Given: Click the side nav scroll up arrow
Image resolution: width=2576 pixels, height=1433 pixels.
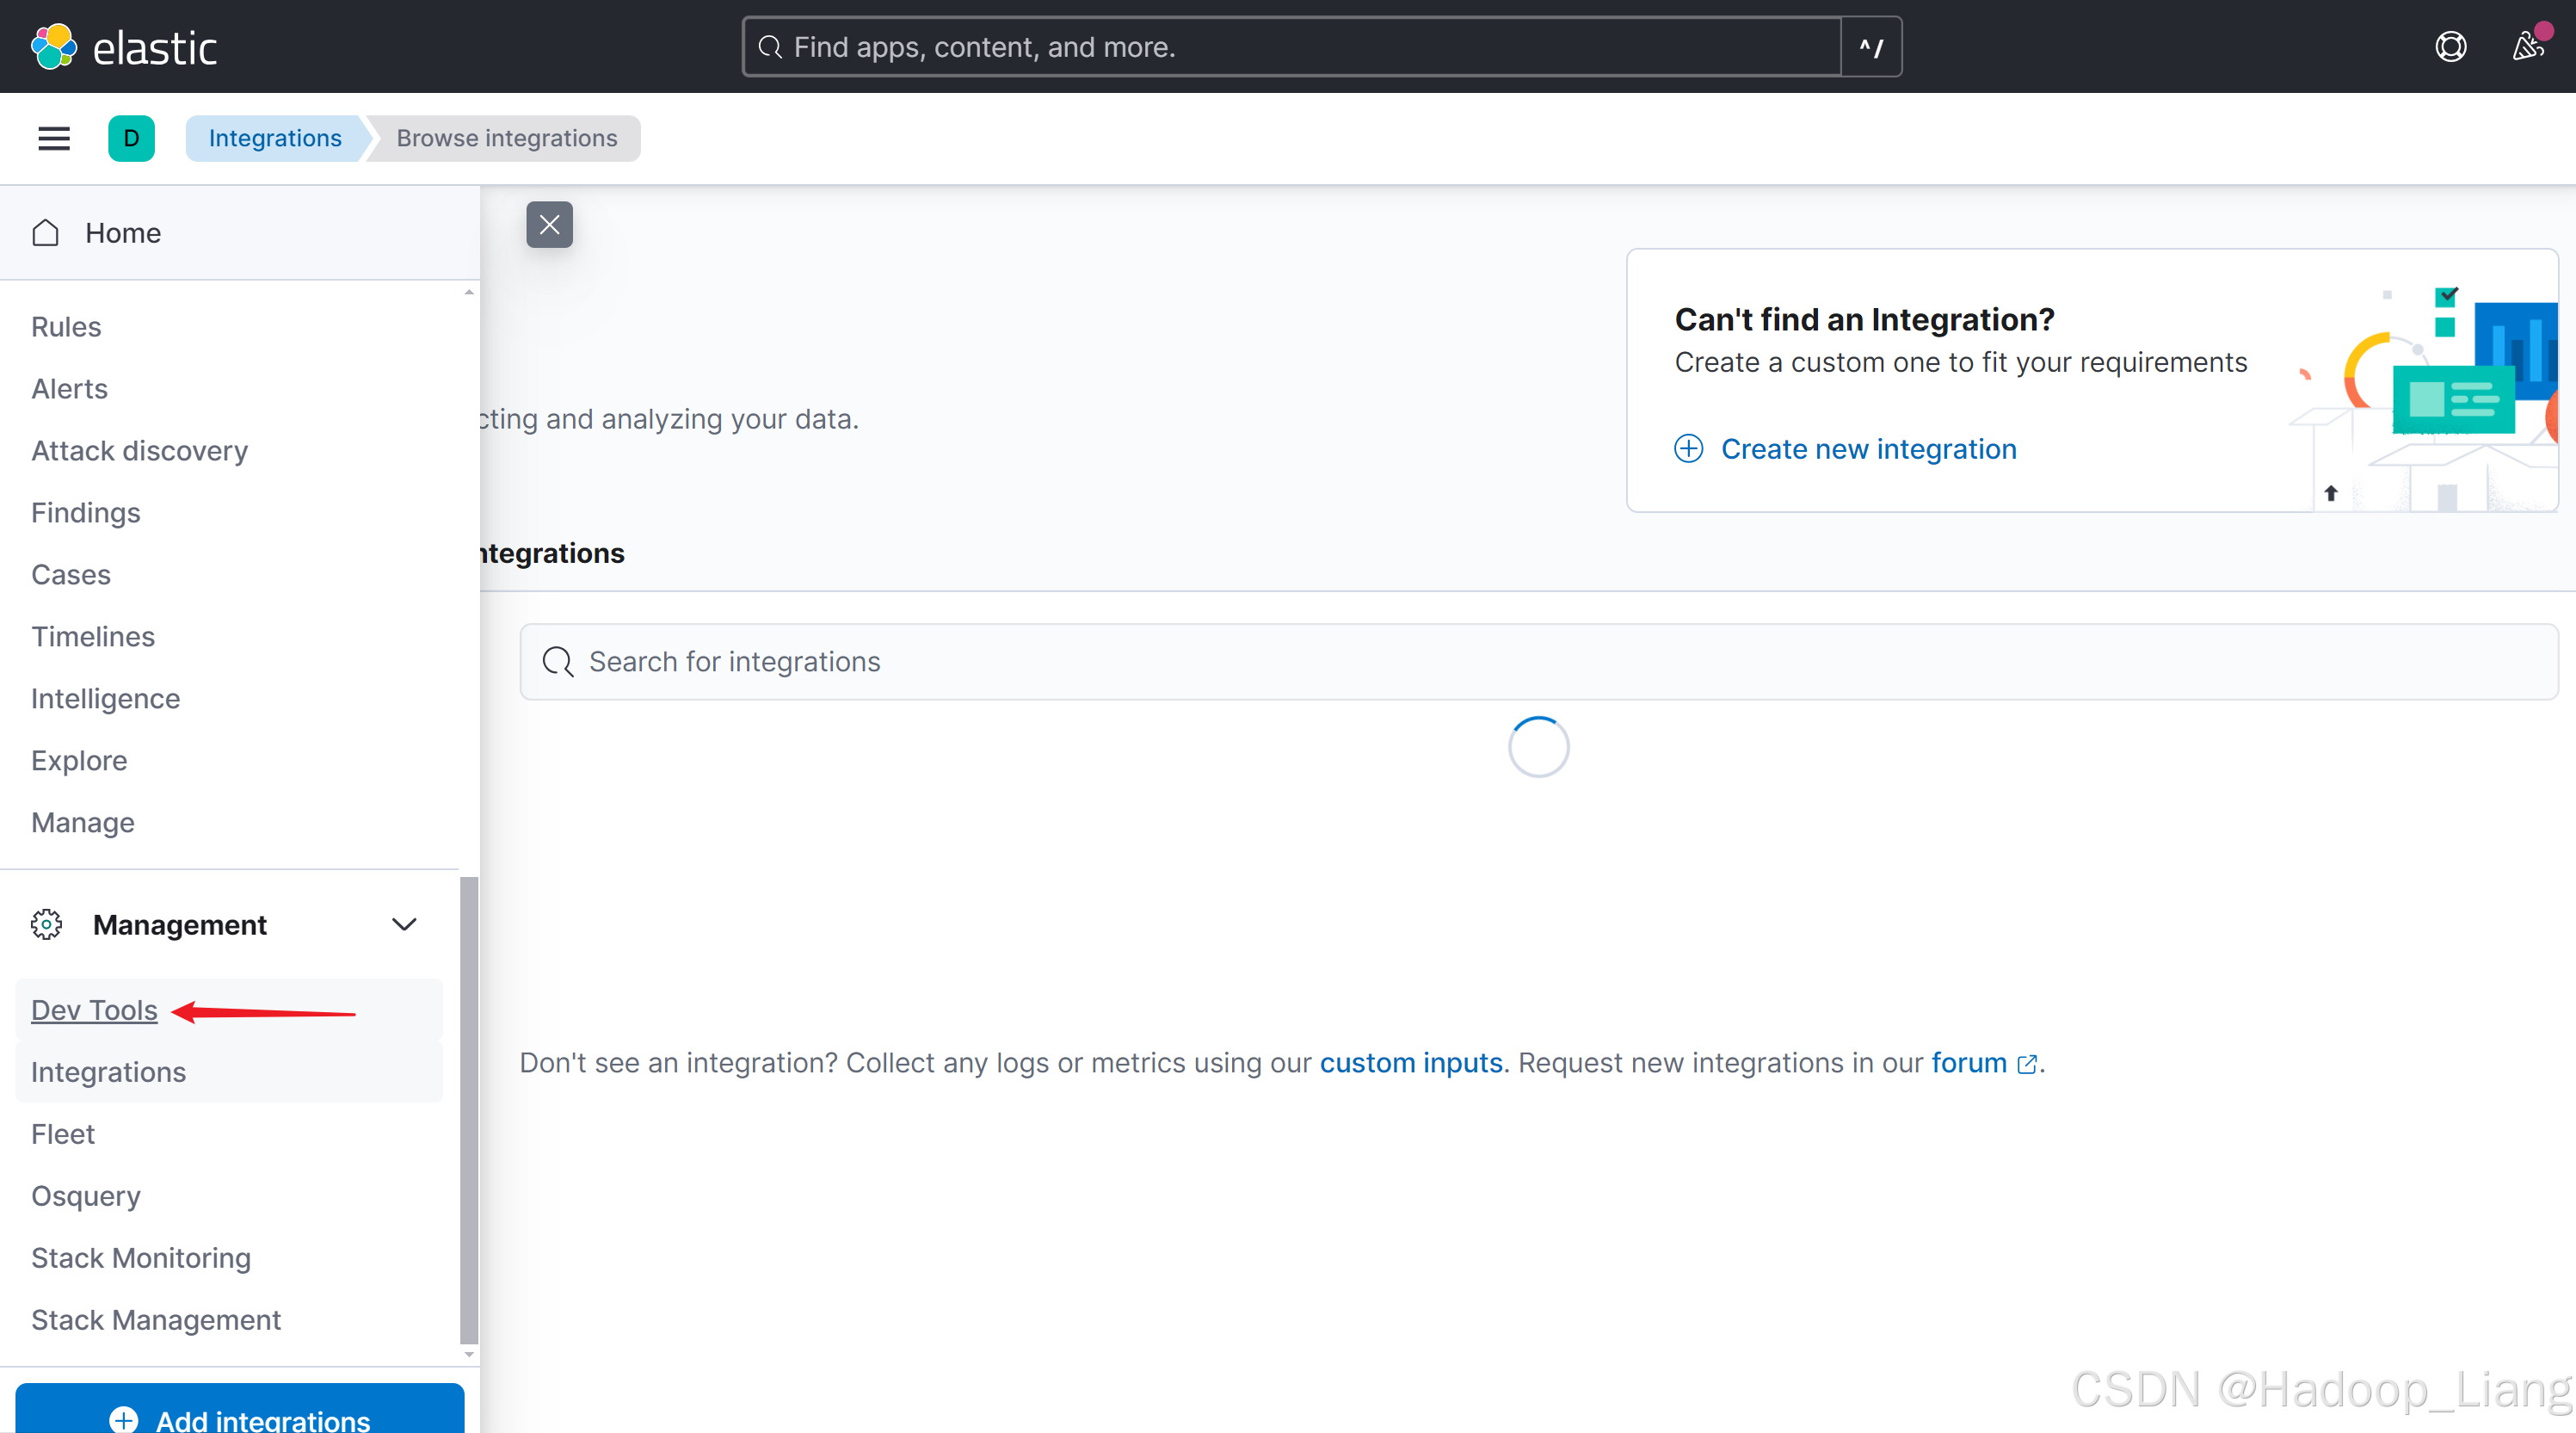Looking at the screenshot, I should 468,292.
